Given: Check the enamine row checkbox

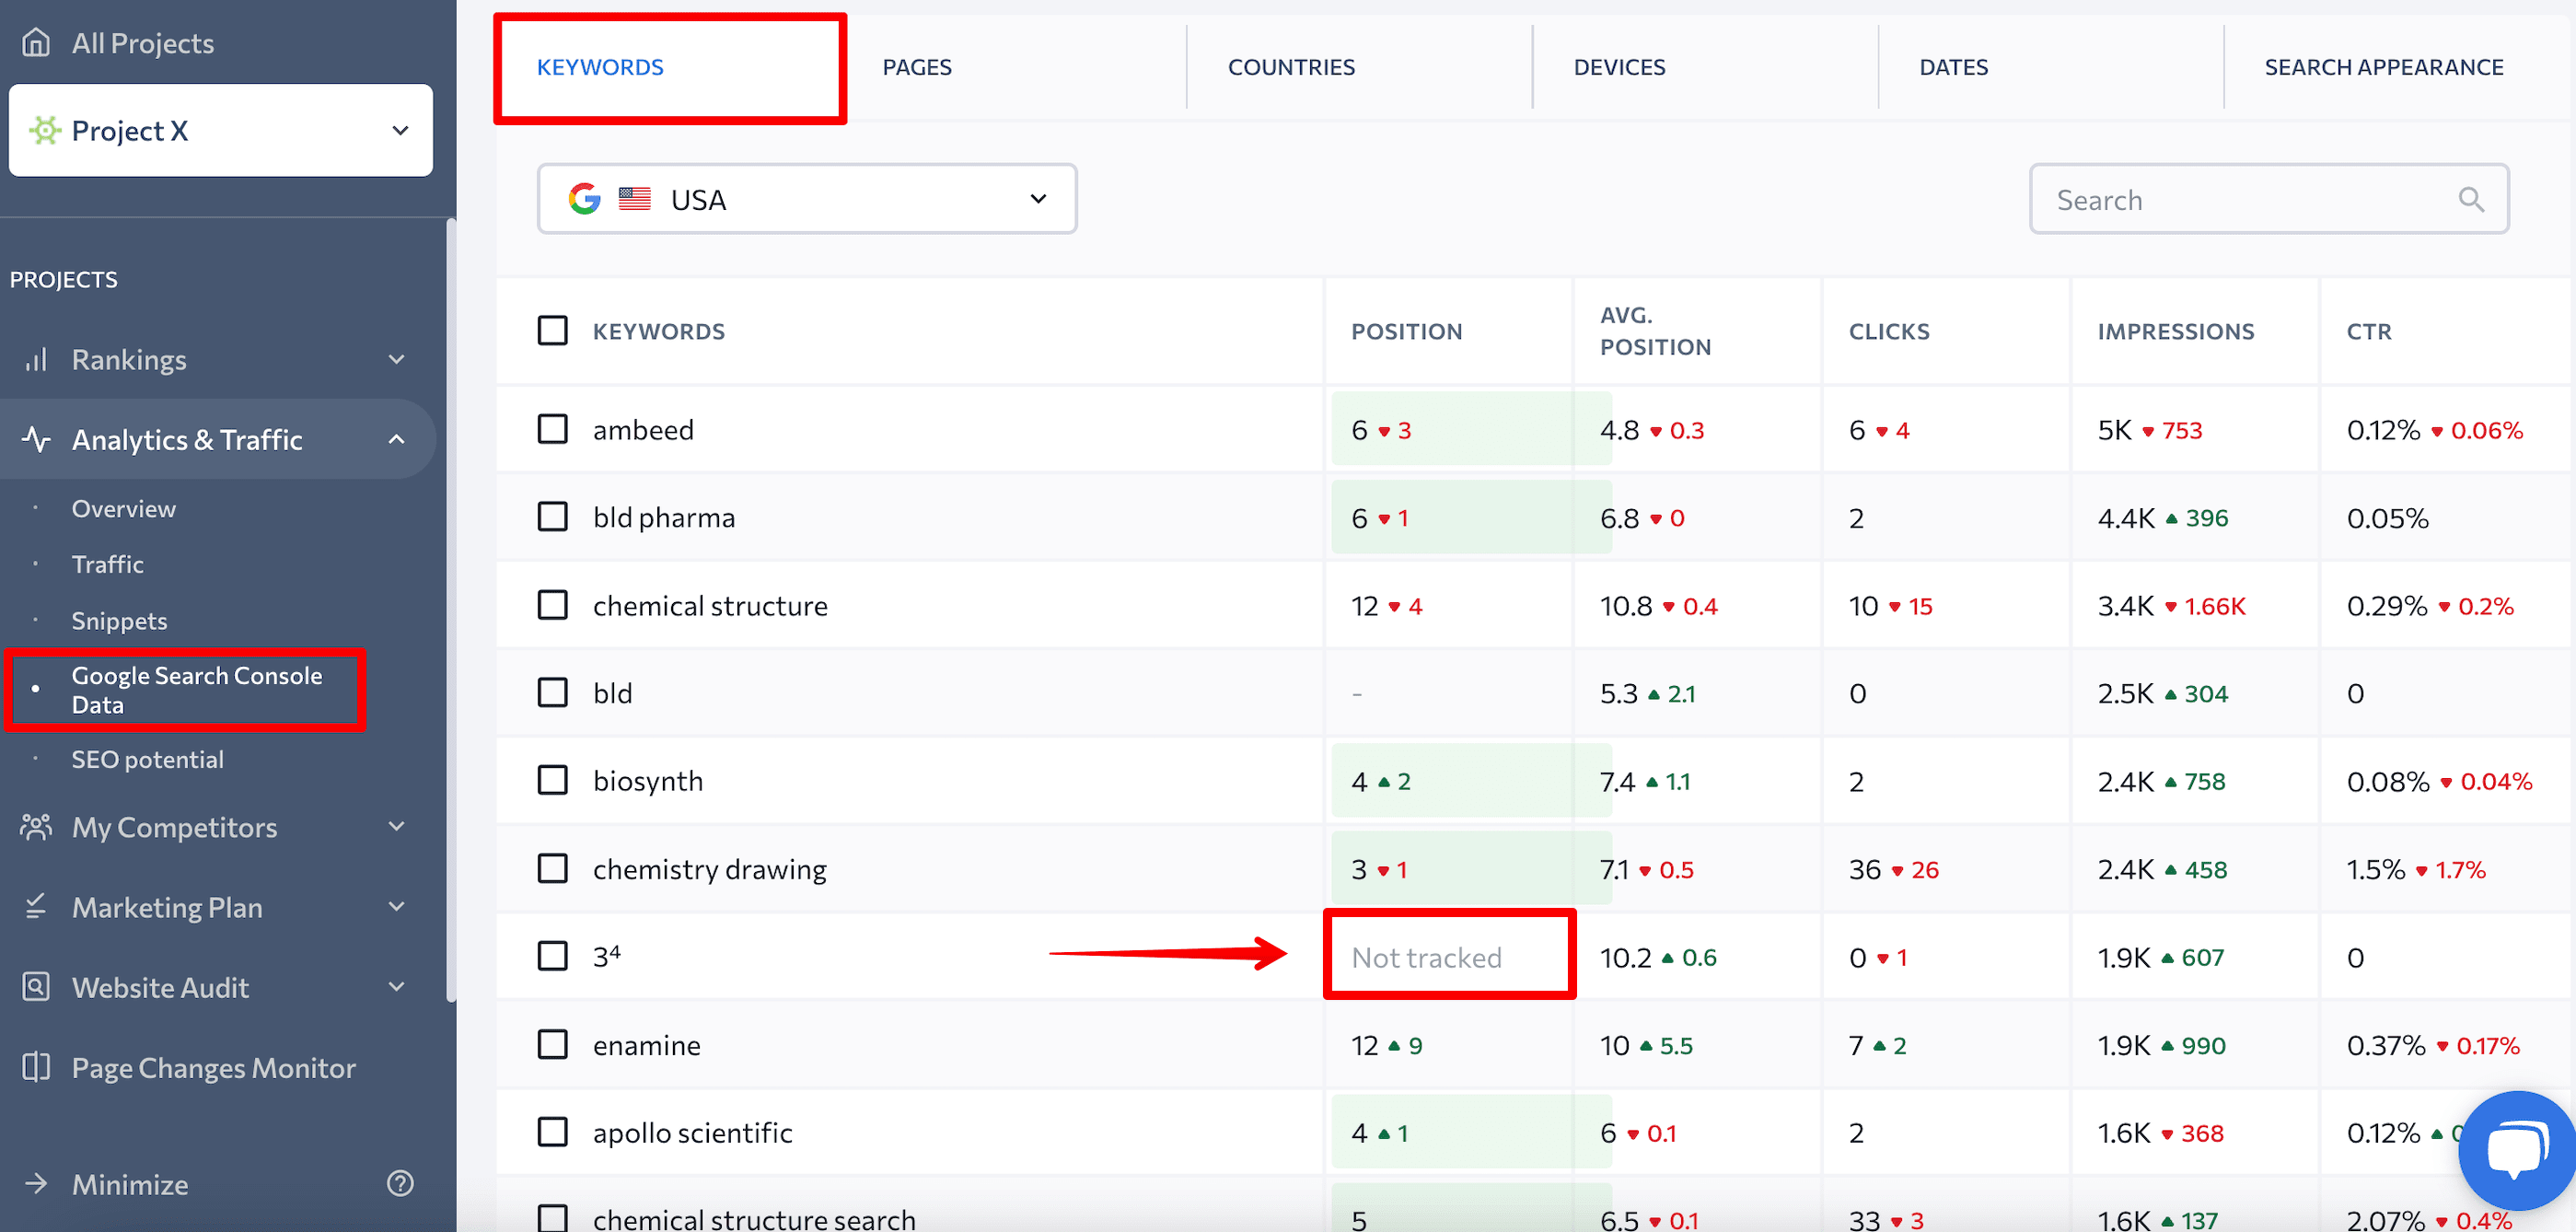Looking at the screenshot, I should tap(553, 1044).
